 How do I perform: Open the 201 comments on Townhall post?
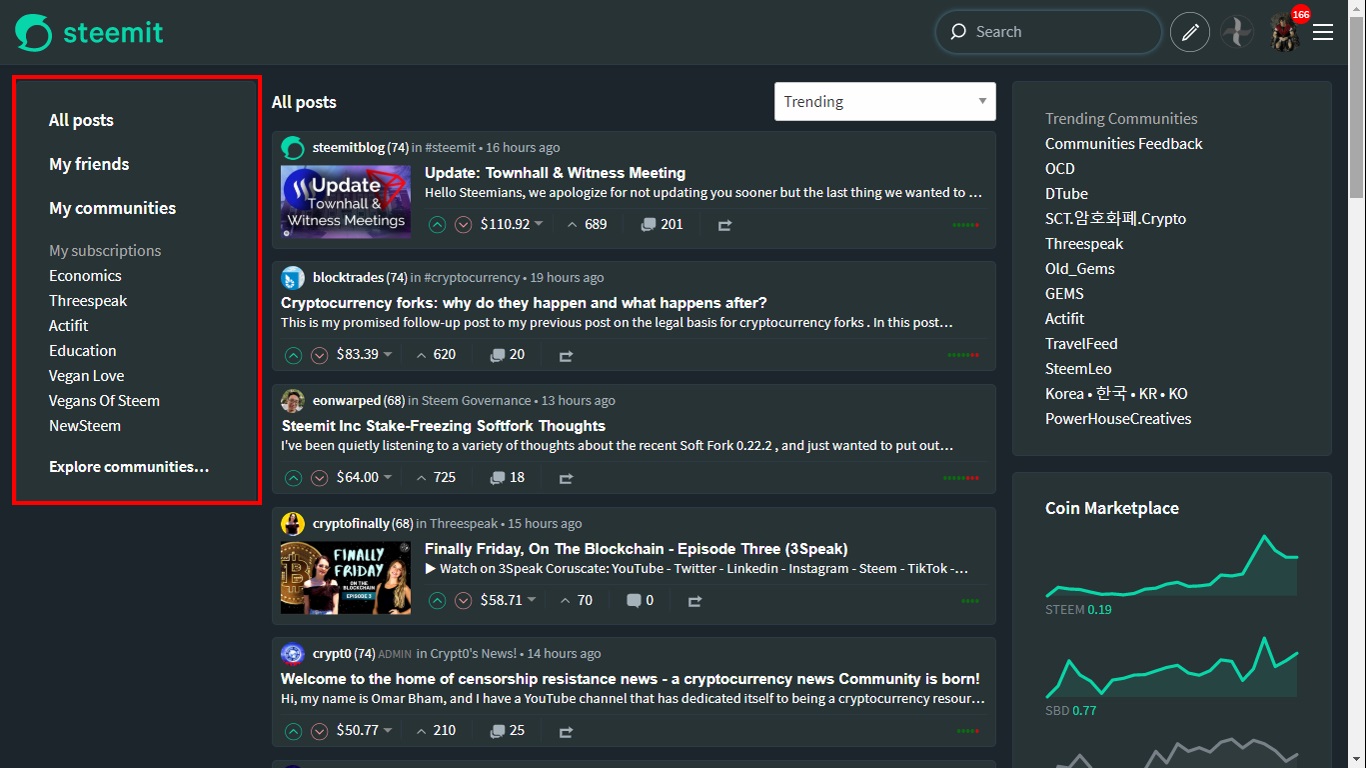(662, 224)
